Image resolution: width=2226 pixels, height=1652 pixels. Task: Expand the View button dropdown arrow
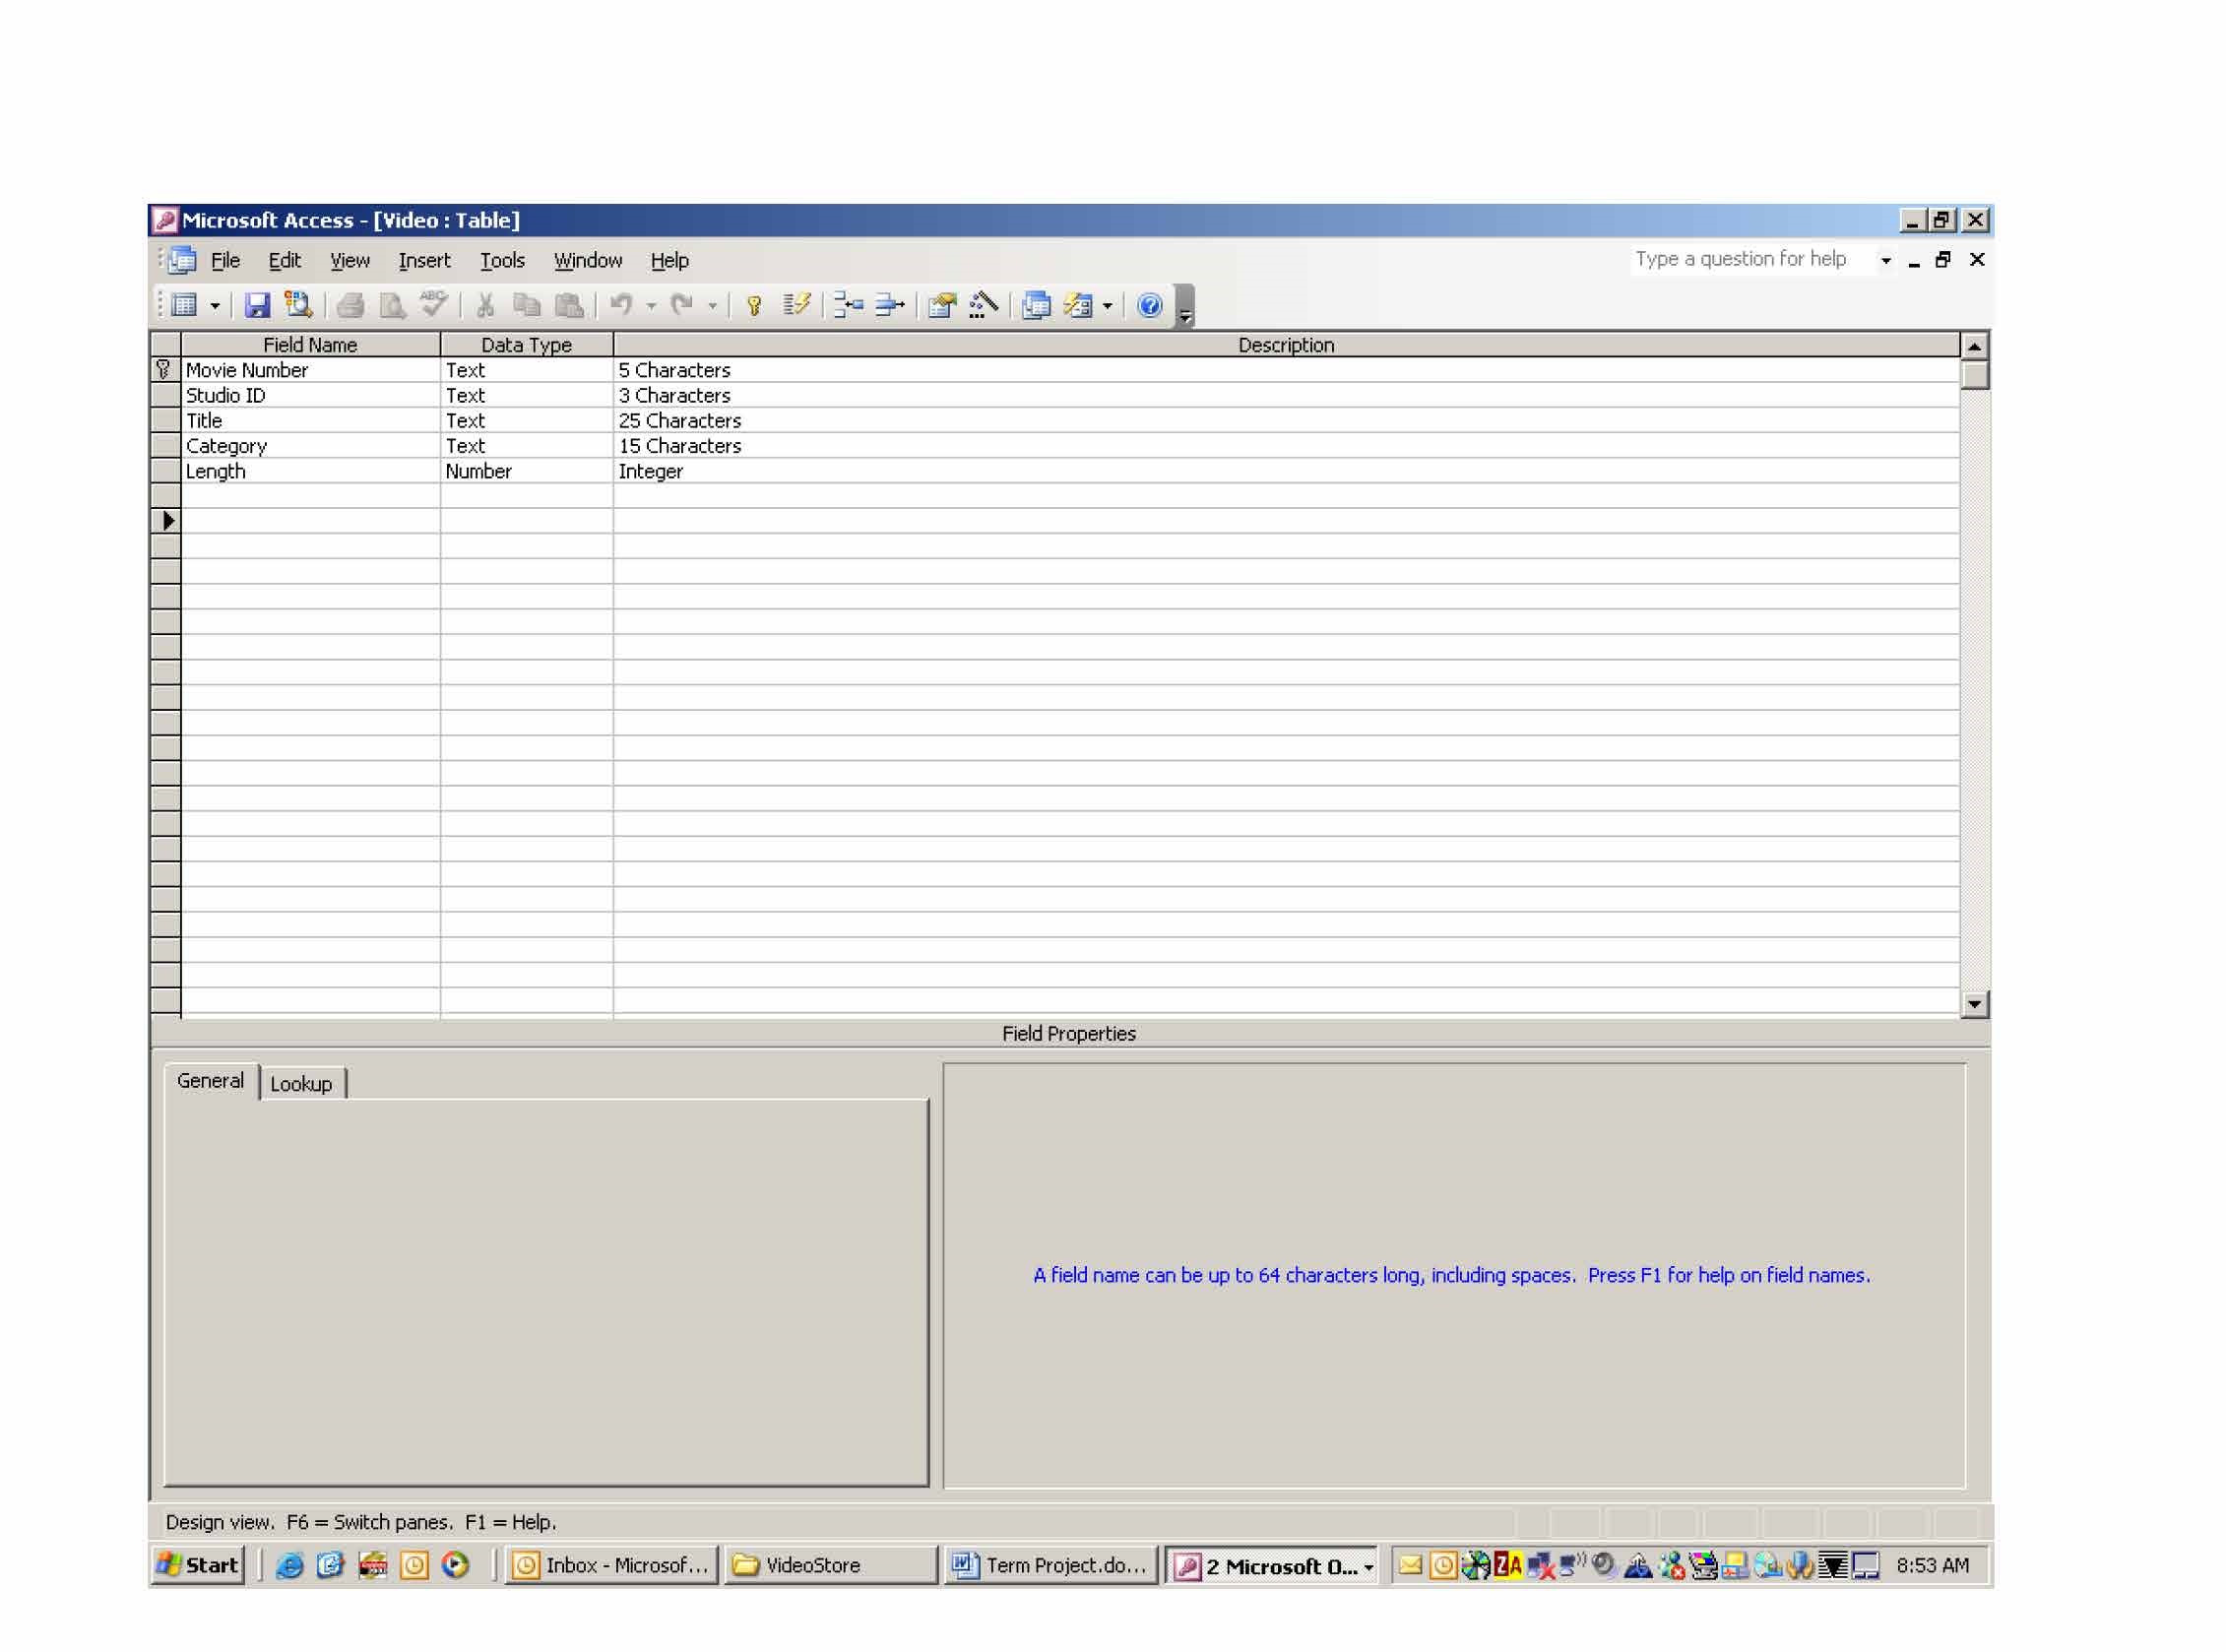click(214, 306)
